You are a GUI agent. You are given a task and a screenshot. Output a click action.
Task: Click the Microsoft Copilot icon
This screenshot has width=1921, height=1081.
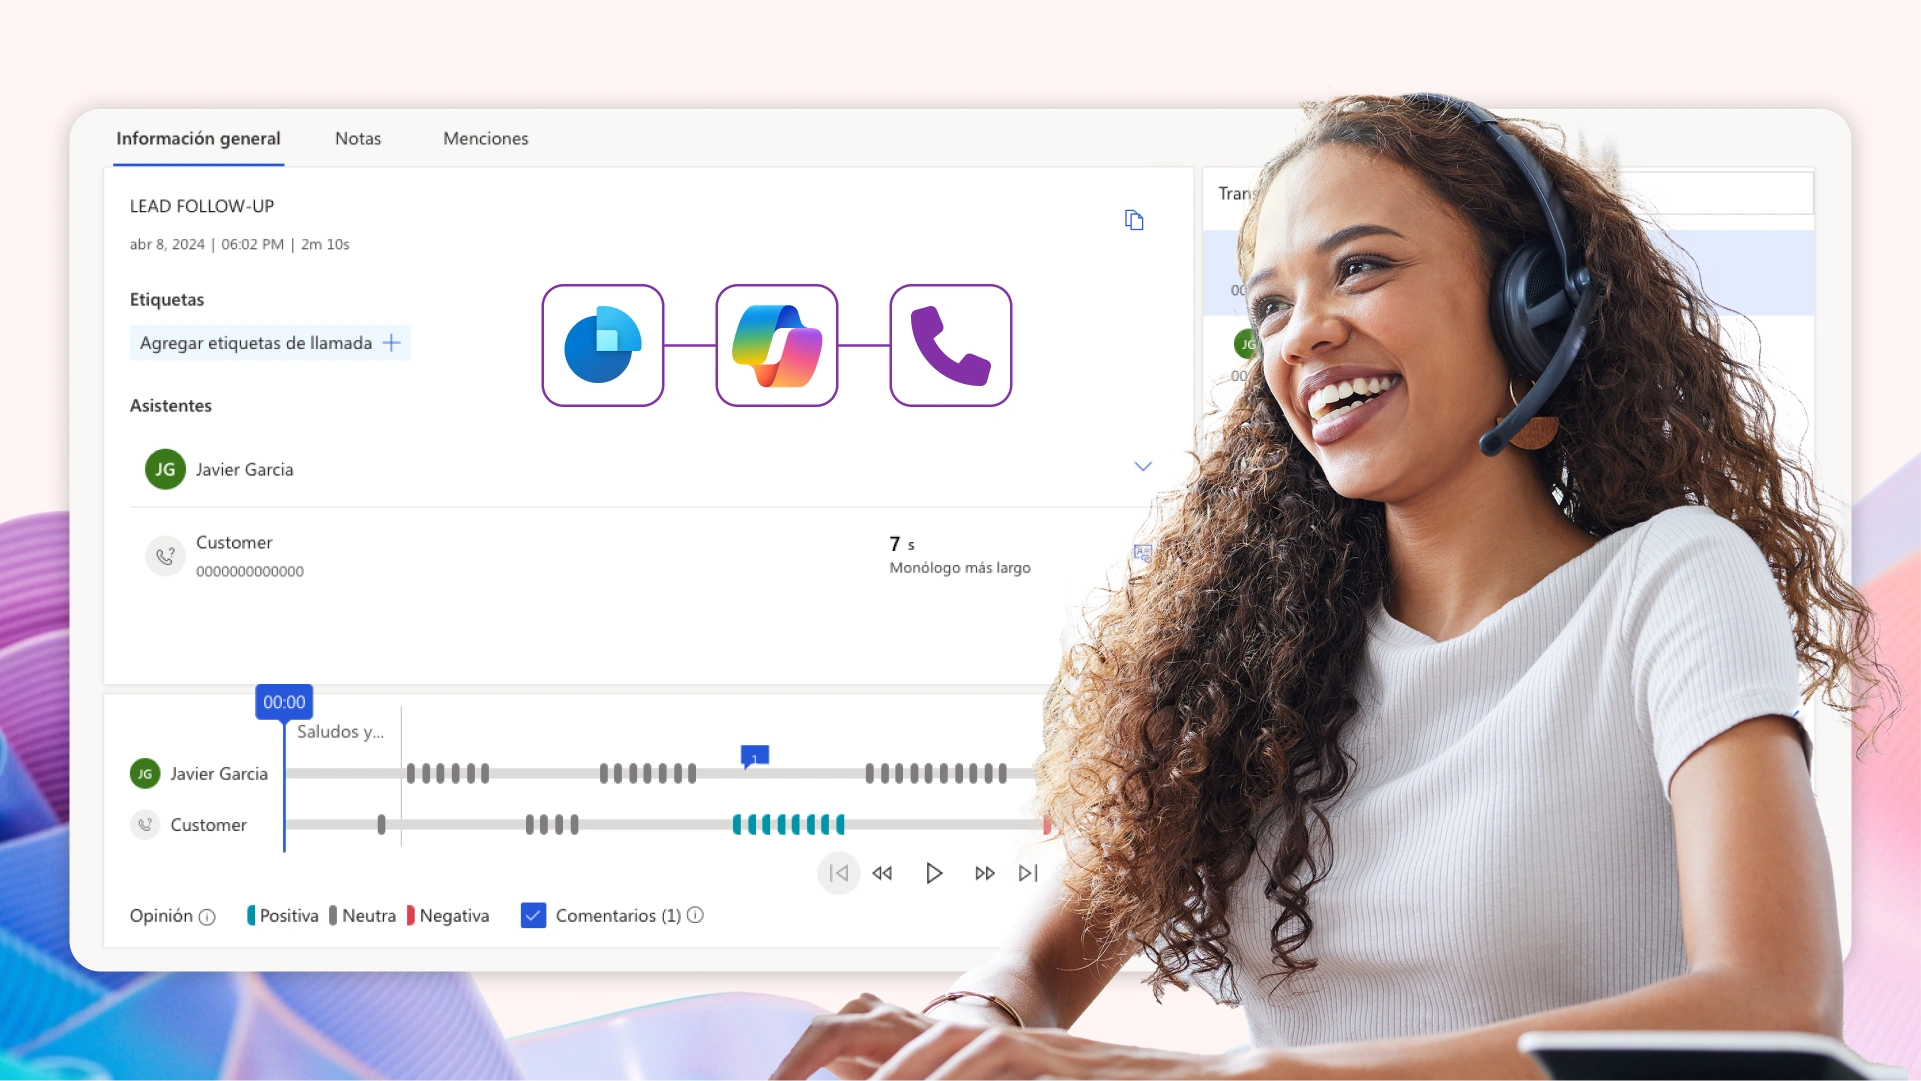tap(776, 344)
